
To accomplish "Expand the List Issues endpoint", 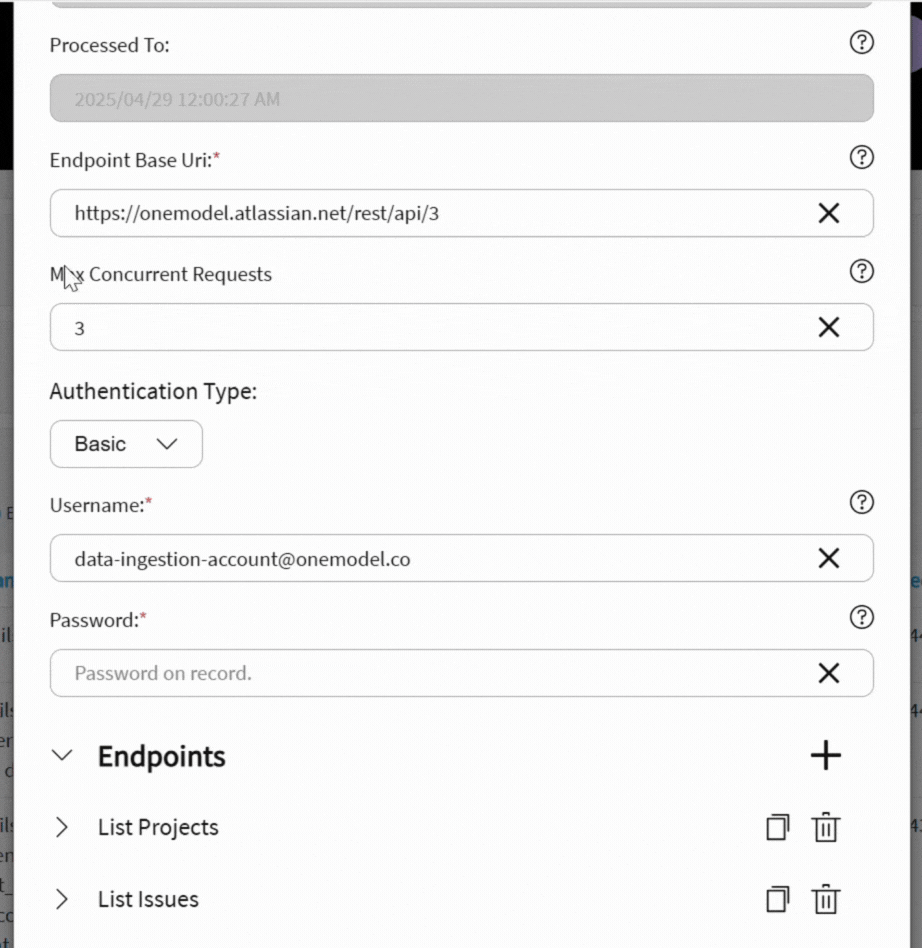I will 62,900.
